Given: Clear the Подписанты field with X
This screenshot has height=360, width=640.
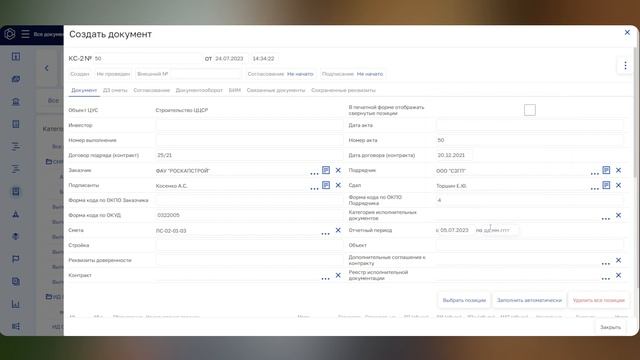Looking at the screenshot, I should [x=338, y=185].
